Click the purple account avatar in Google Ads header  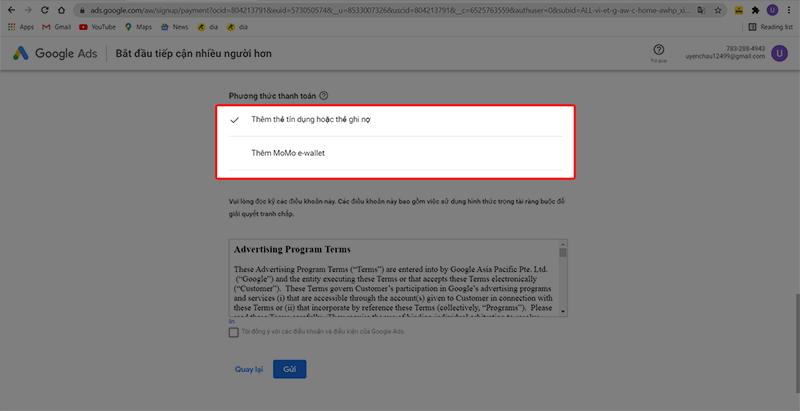click(x=779, y=53)
